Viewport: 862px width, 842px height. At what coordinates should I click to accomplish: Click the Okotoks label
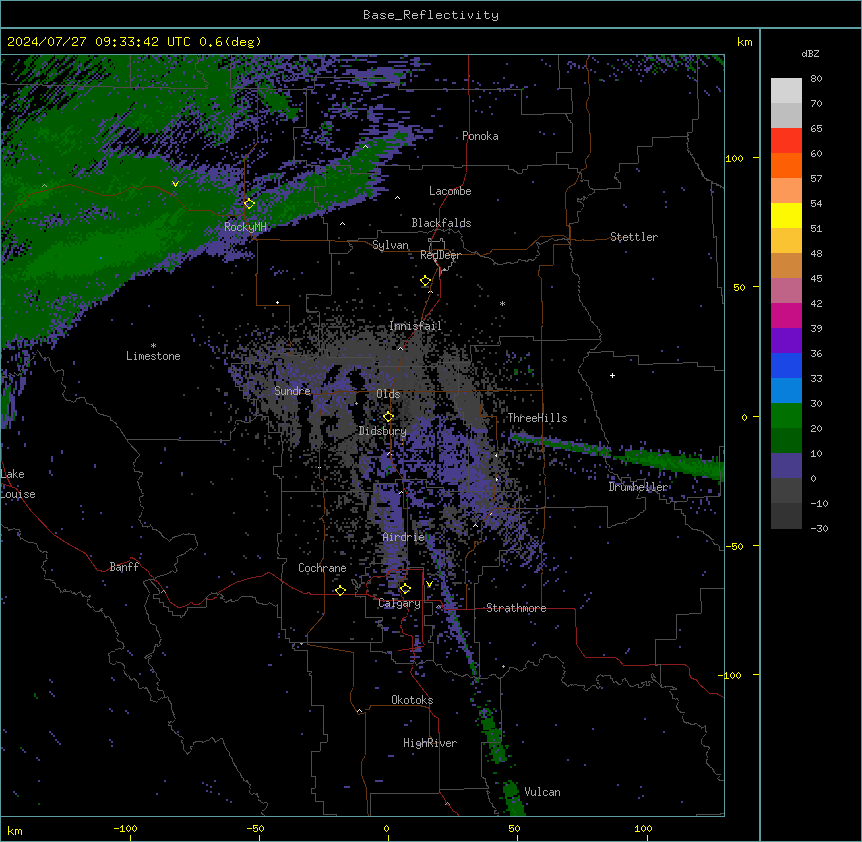pos(412,700)
